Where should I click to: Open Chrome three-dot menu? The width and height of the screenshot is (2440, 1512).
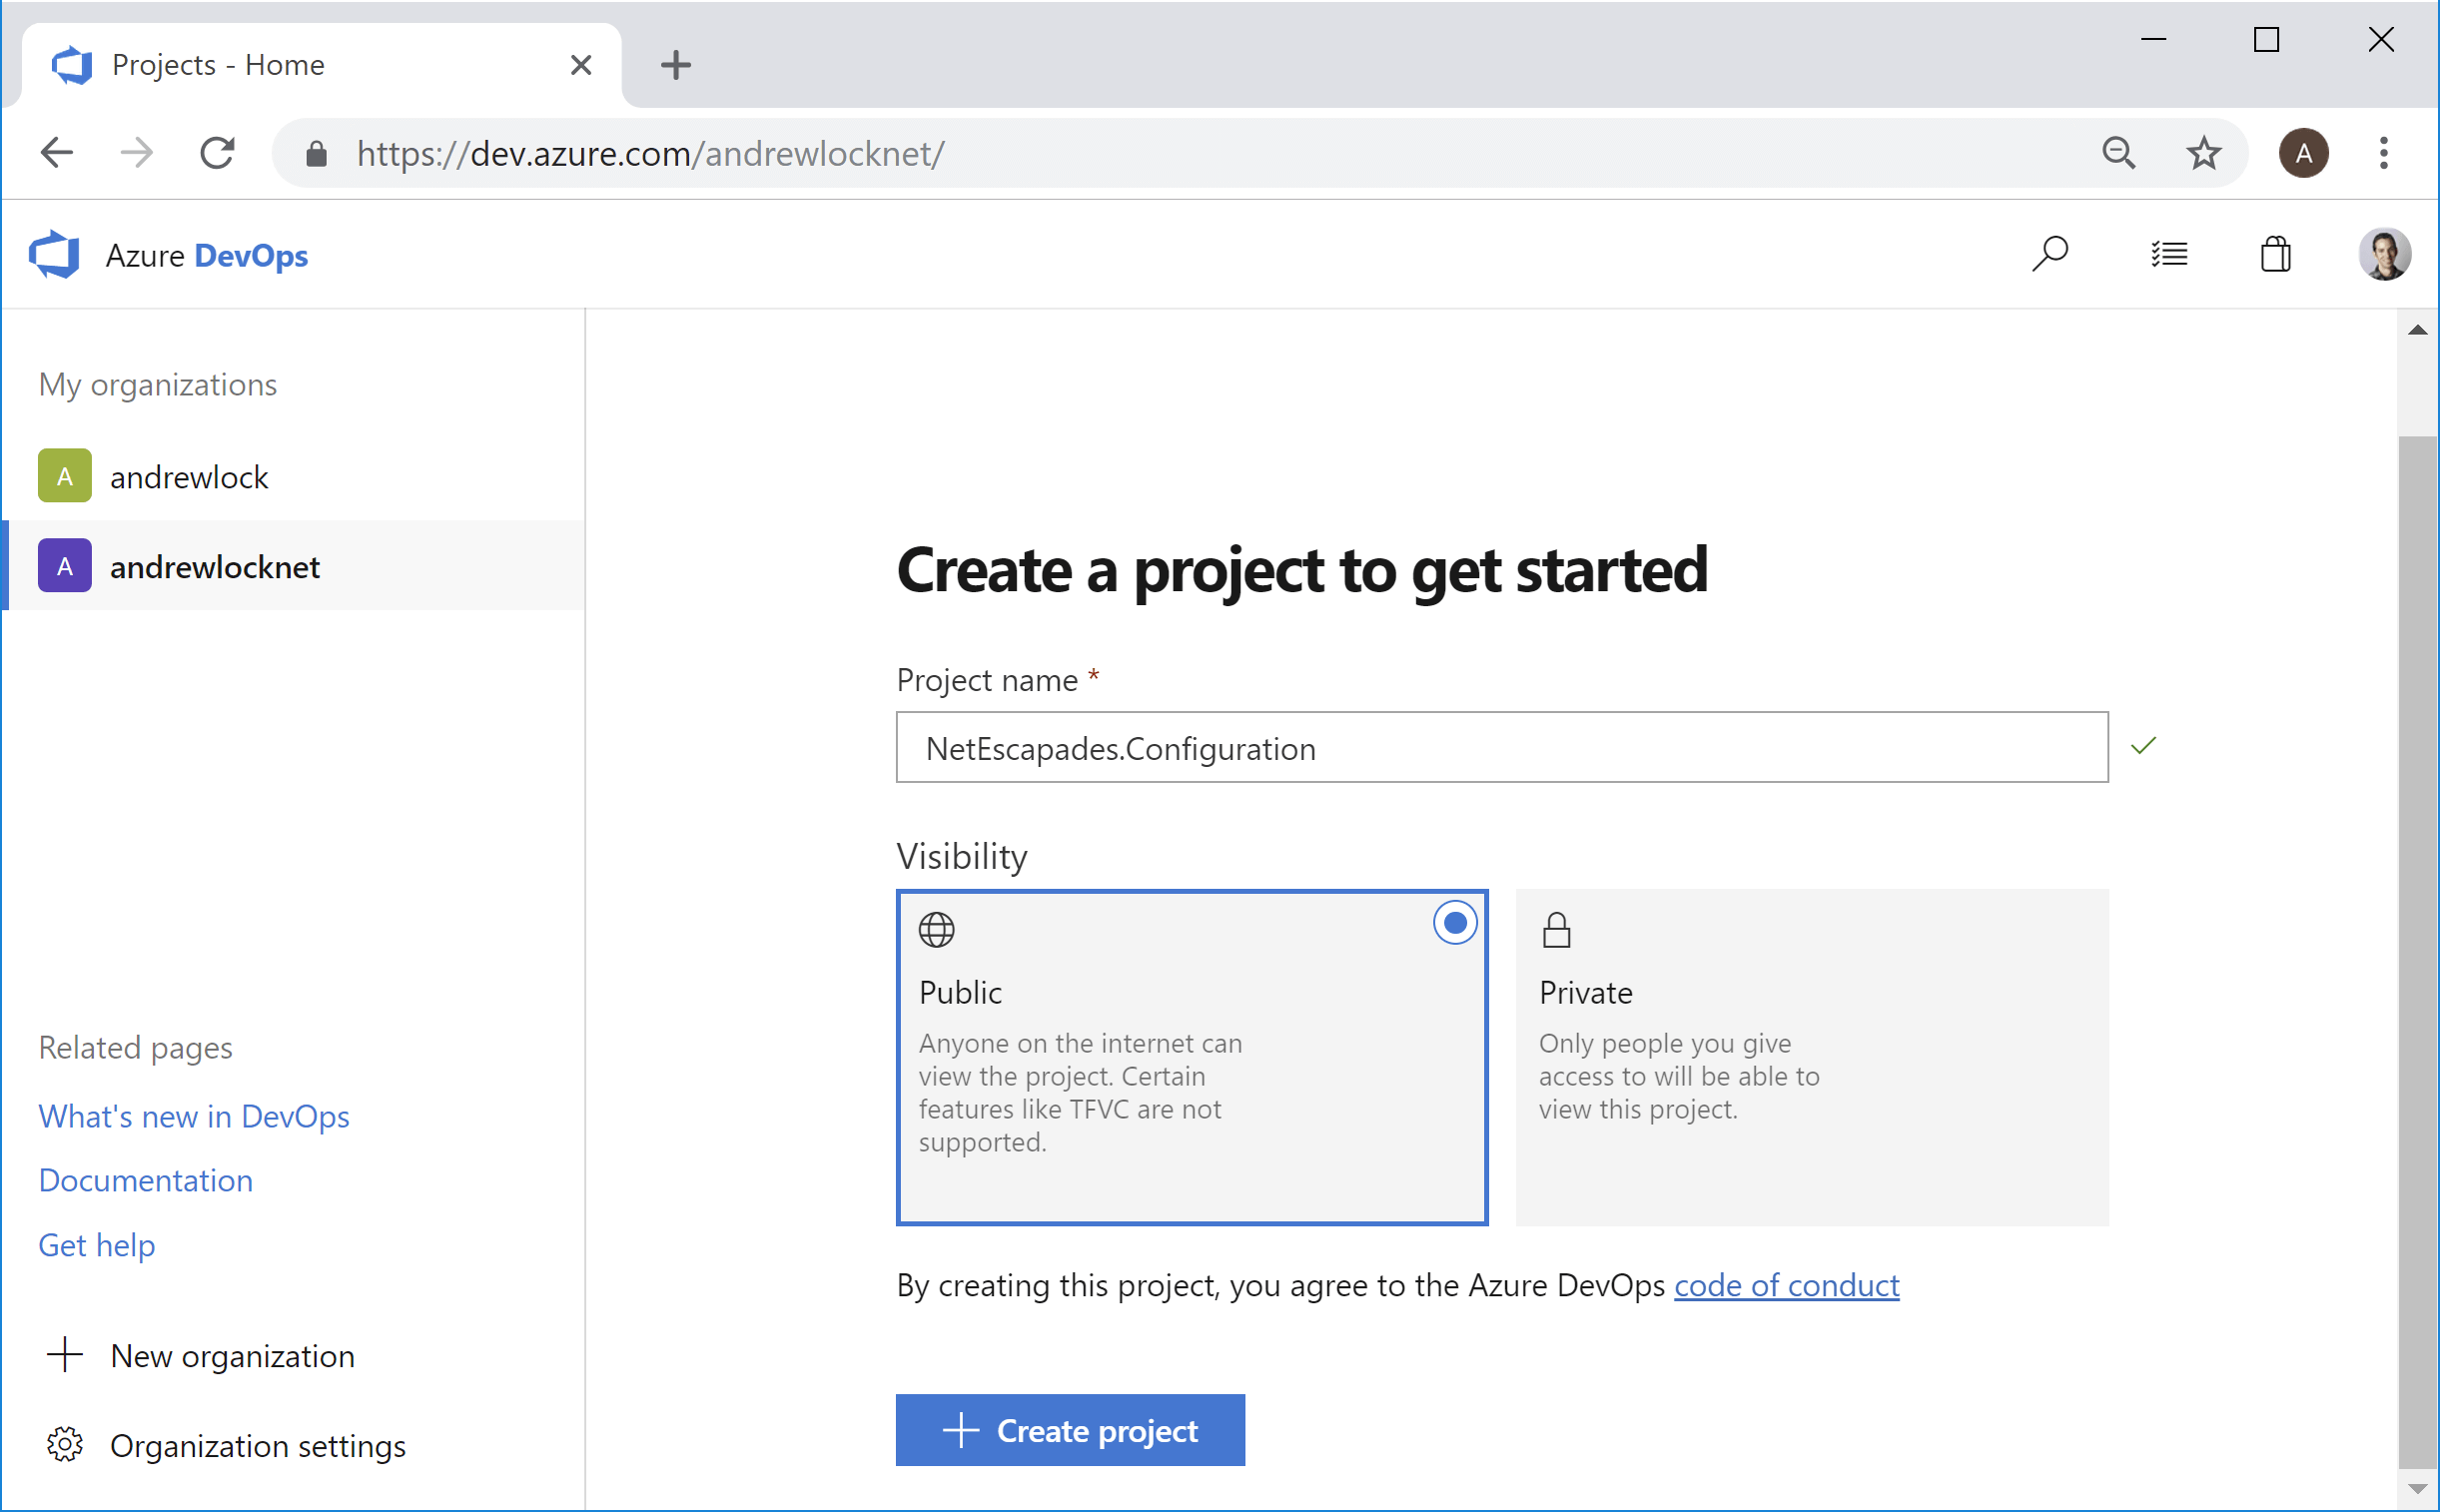click(x=2383, y=153)
